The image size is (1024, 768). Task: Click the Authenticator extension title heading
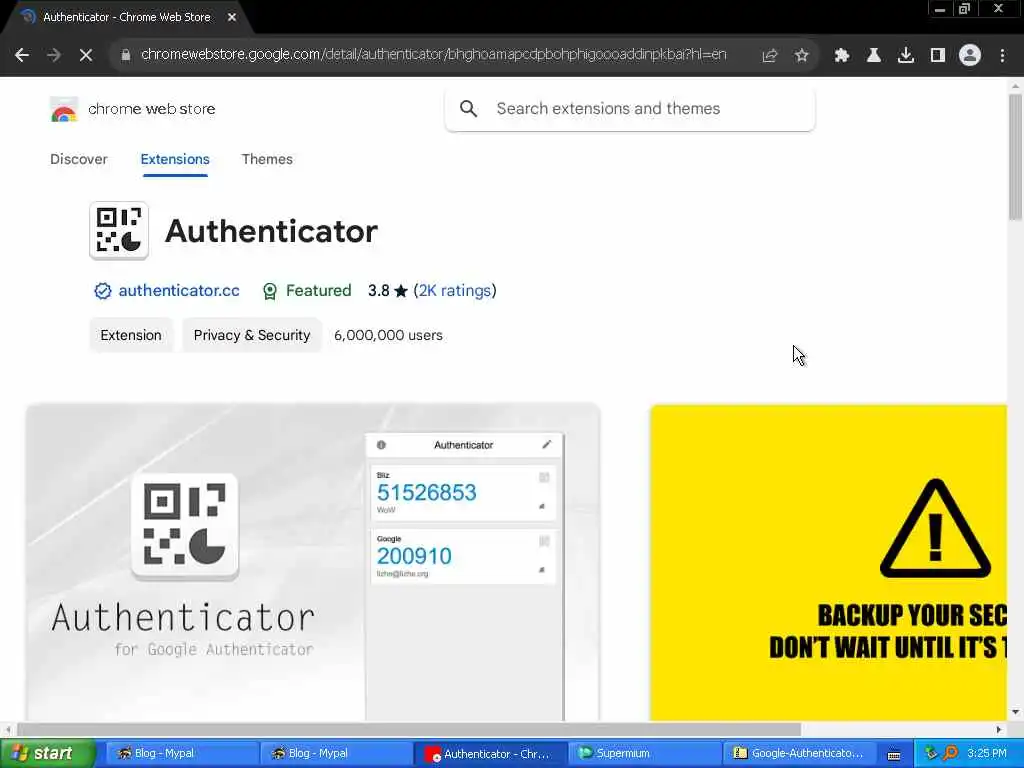tap(271, 231)
